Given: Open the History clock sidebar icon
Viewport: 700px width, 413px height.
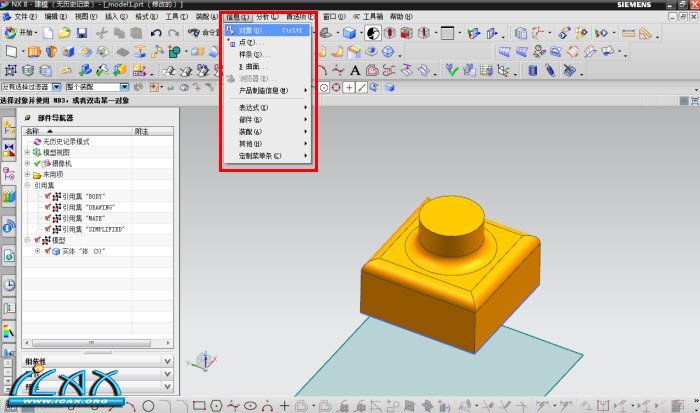Looking at the screenshot, I should coord(9,285).
